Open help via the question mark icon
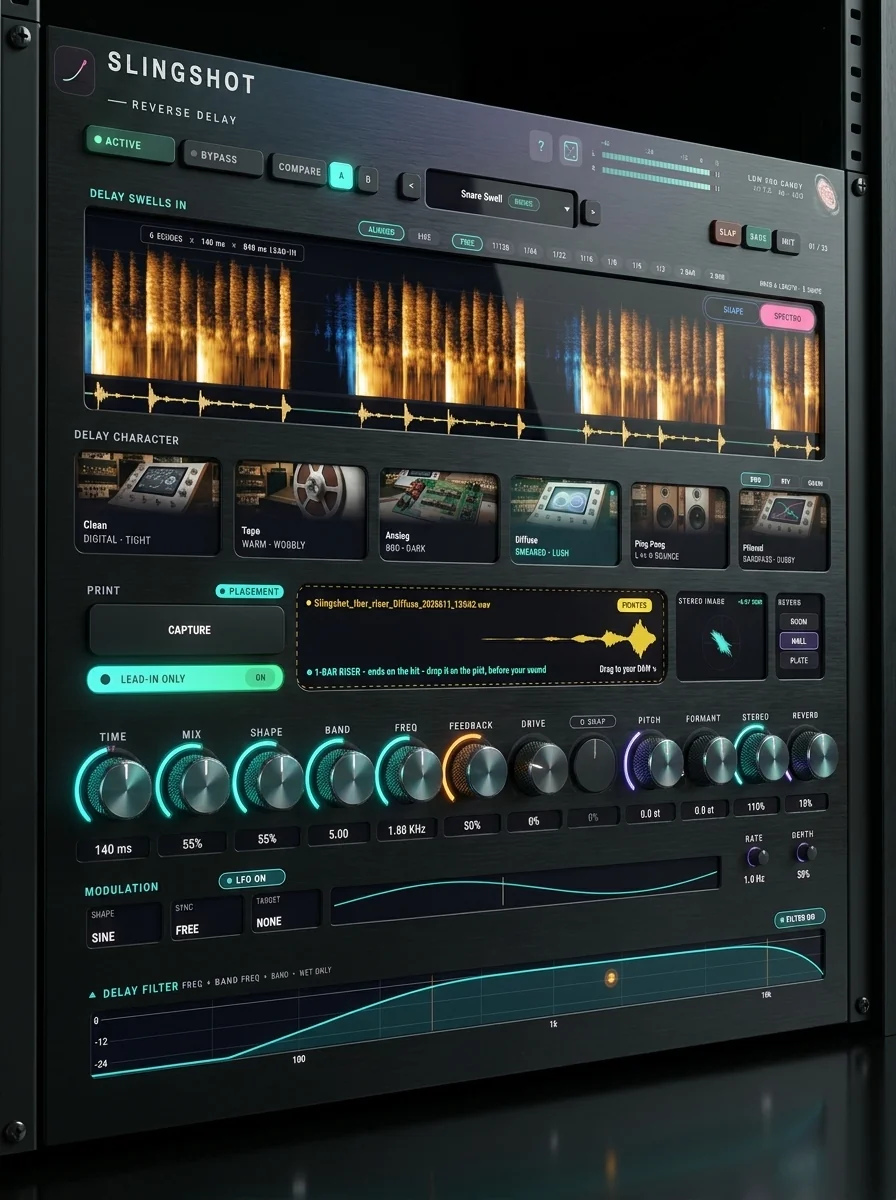 tap(541, 147)
